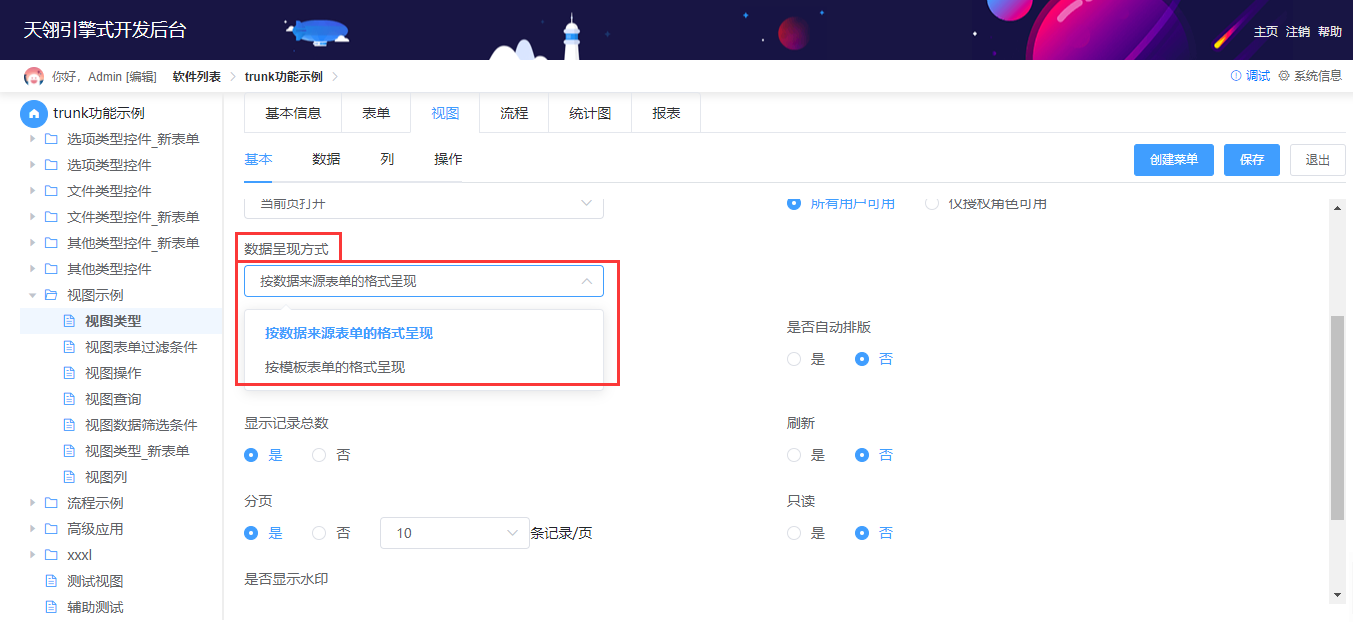Click the 系统信息 gear icon

pos(1284,76)
